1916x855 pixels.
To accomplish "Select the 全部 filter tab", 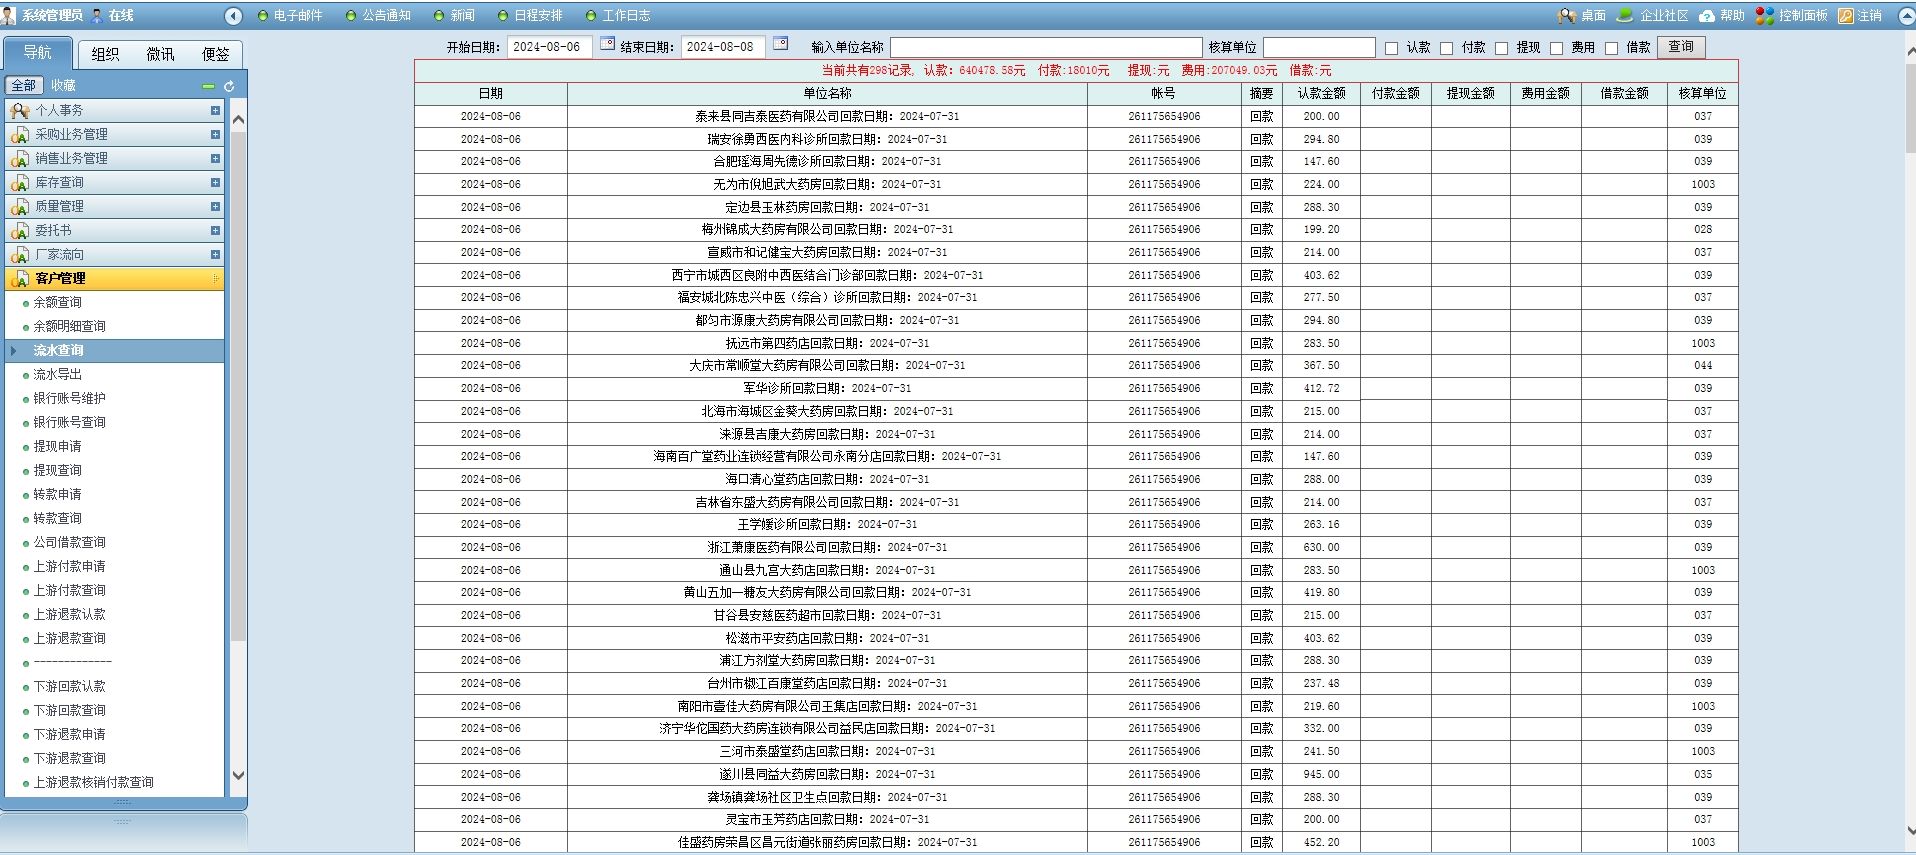I will tap(24, 85).
